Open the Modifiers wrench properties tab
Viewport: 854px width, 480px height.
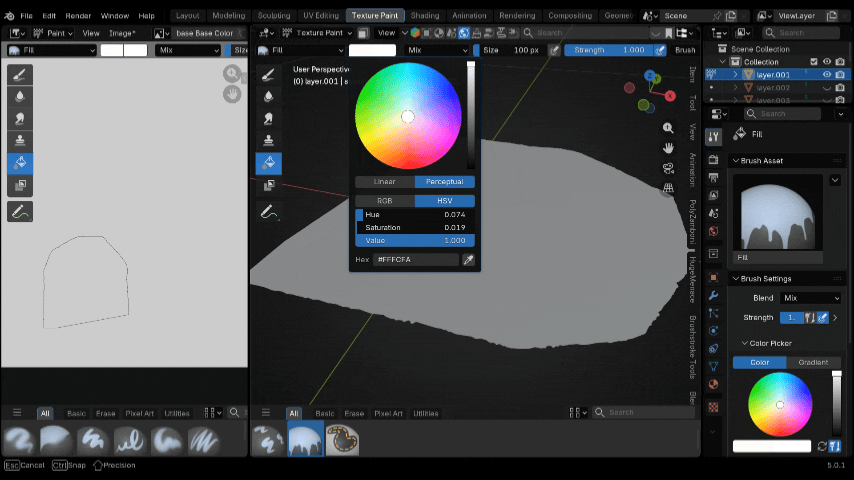click(x=713, y=295)
